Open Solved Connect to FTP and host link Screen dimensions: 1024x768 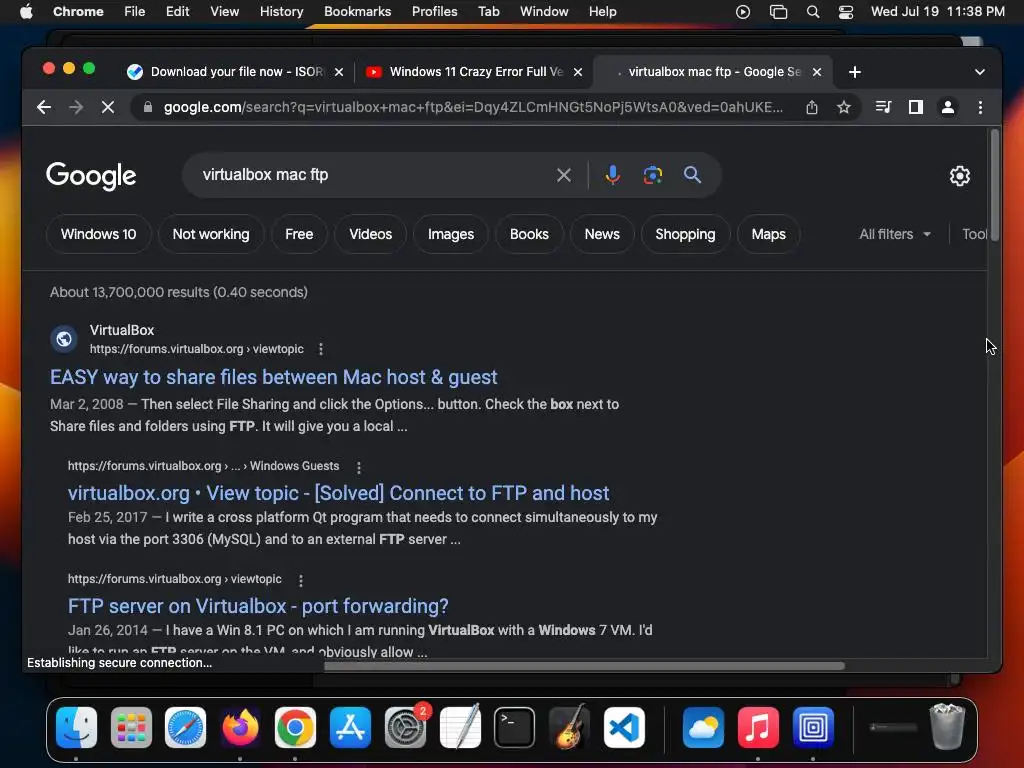click(x=338, y=493)
